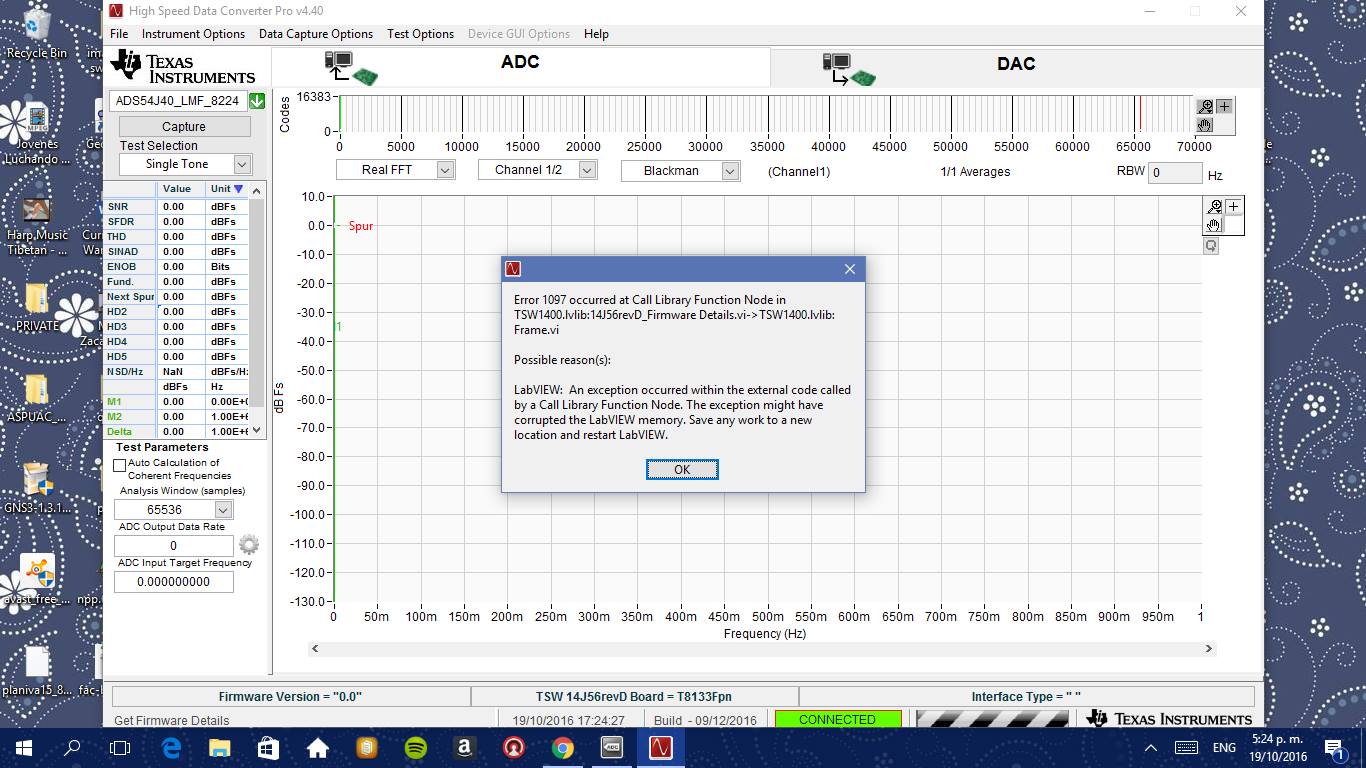Edit the ADS54J40_LMF_8224 device selection field

click(x=177, y=101)
